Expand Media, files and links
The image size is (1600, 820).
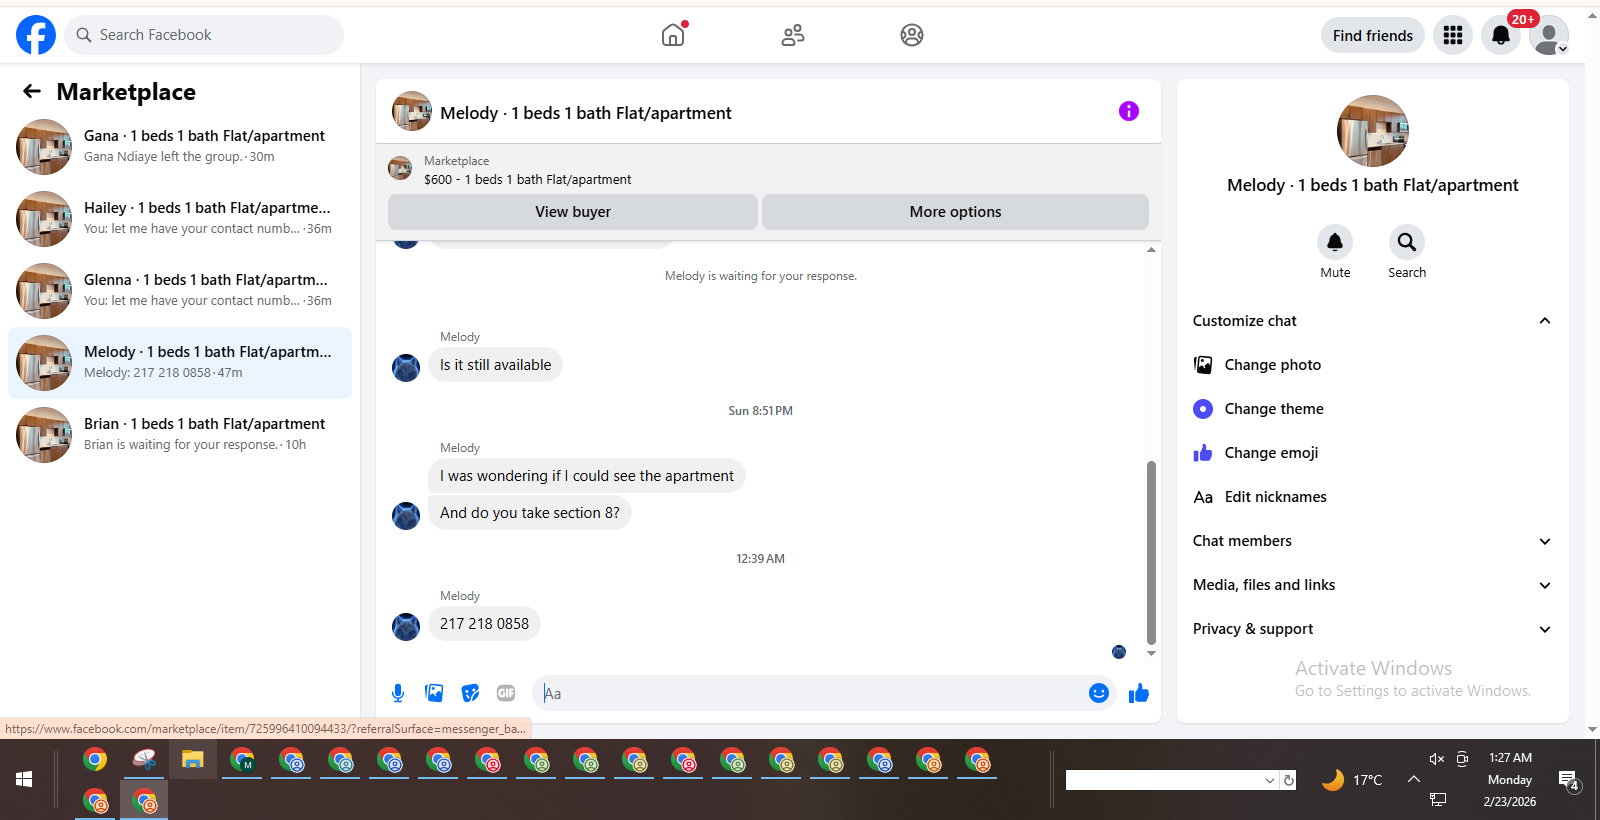pos(1373,585)
